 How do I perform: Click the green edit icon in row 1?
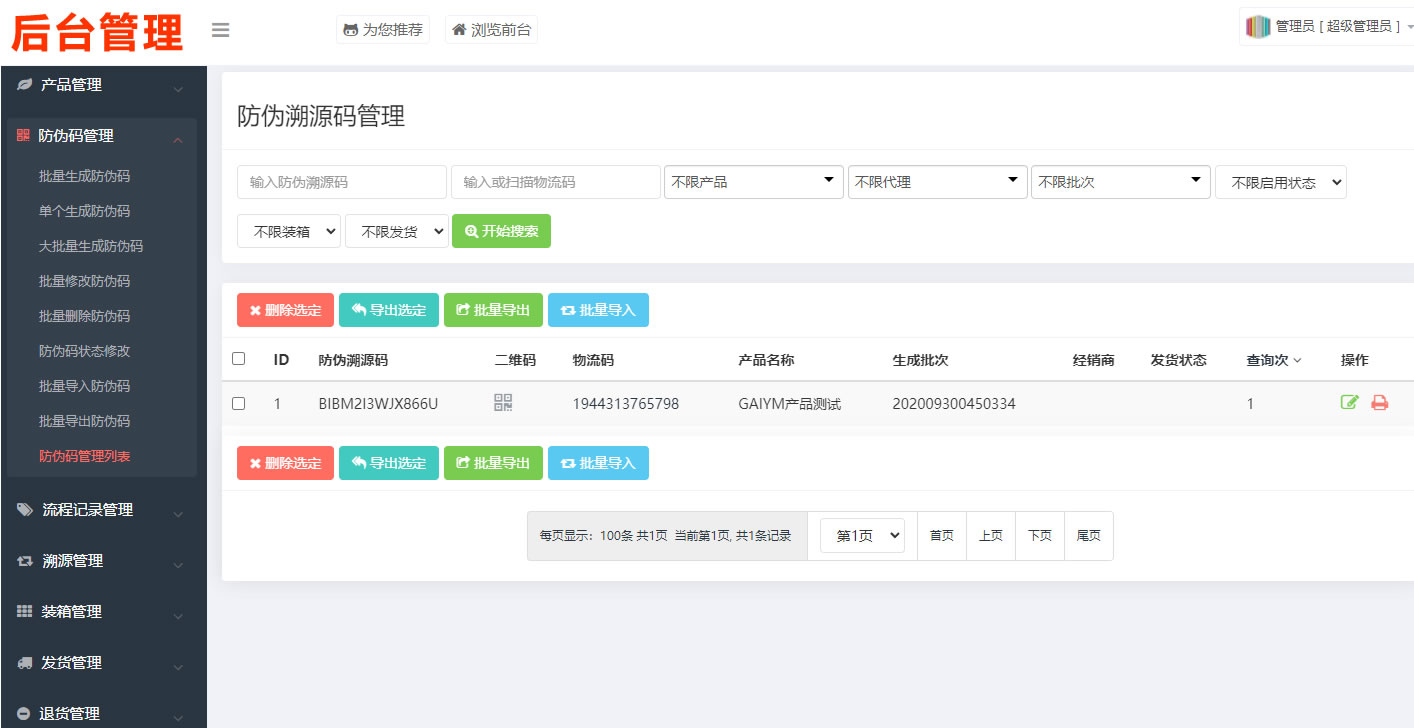1350,403
